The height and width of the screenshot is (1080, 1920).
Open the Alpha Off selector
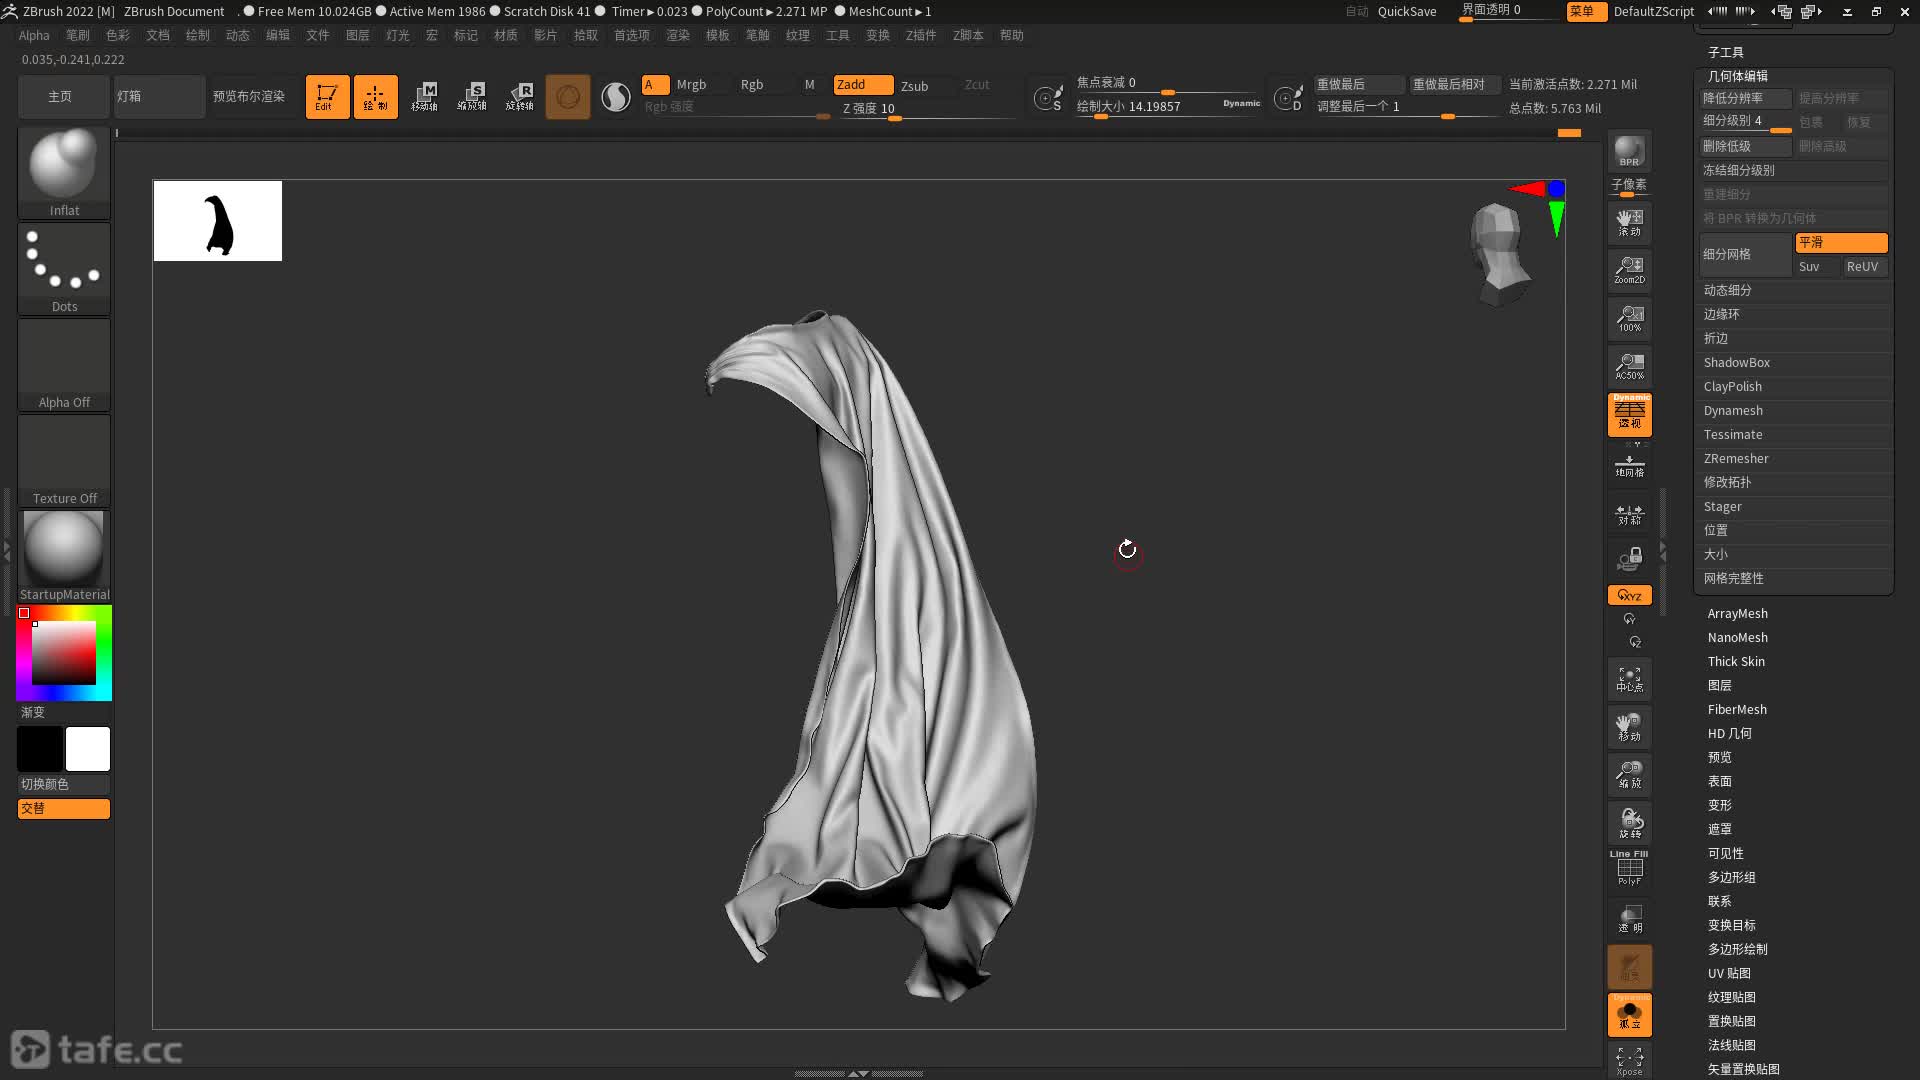pos(64,364)
